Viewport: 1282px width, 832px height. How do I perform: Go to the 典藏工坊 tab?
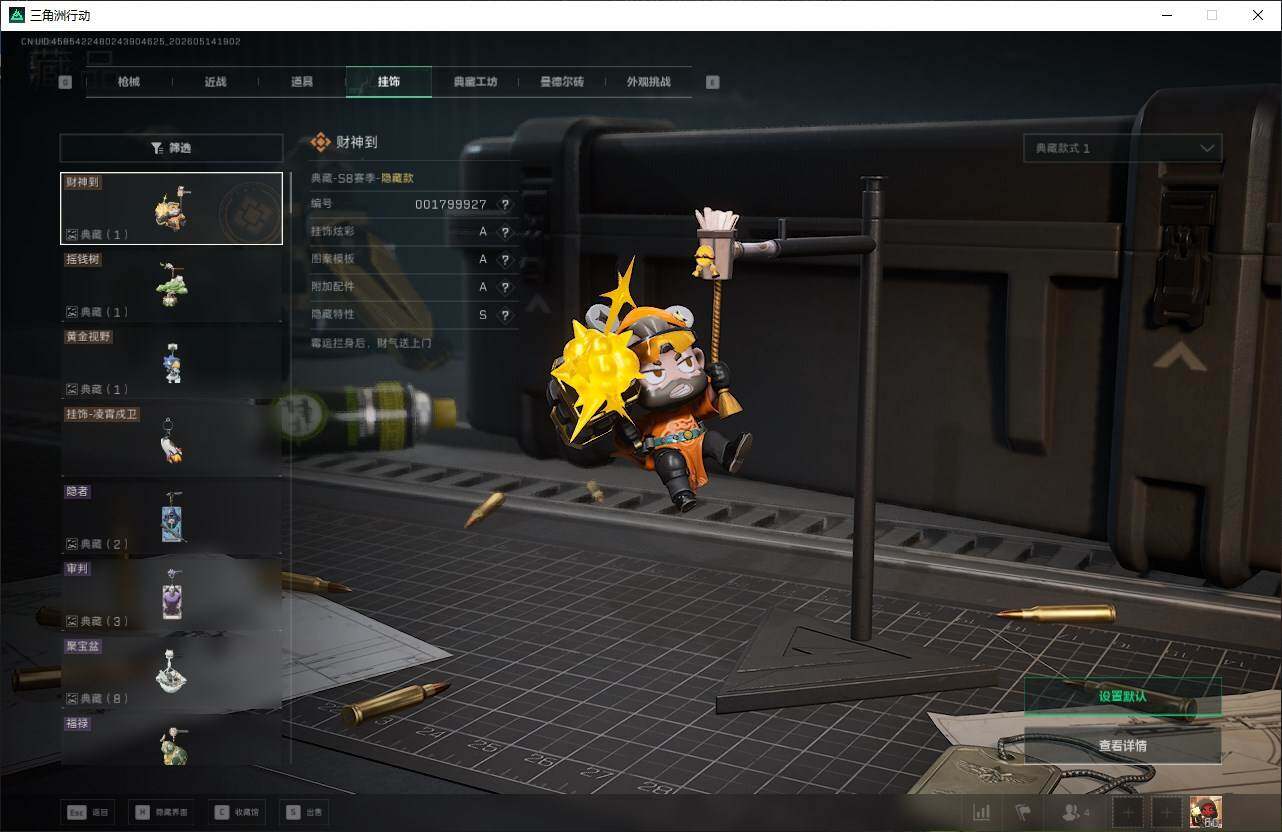click(475, 82)
